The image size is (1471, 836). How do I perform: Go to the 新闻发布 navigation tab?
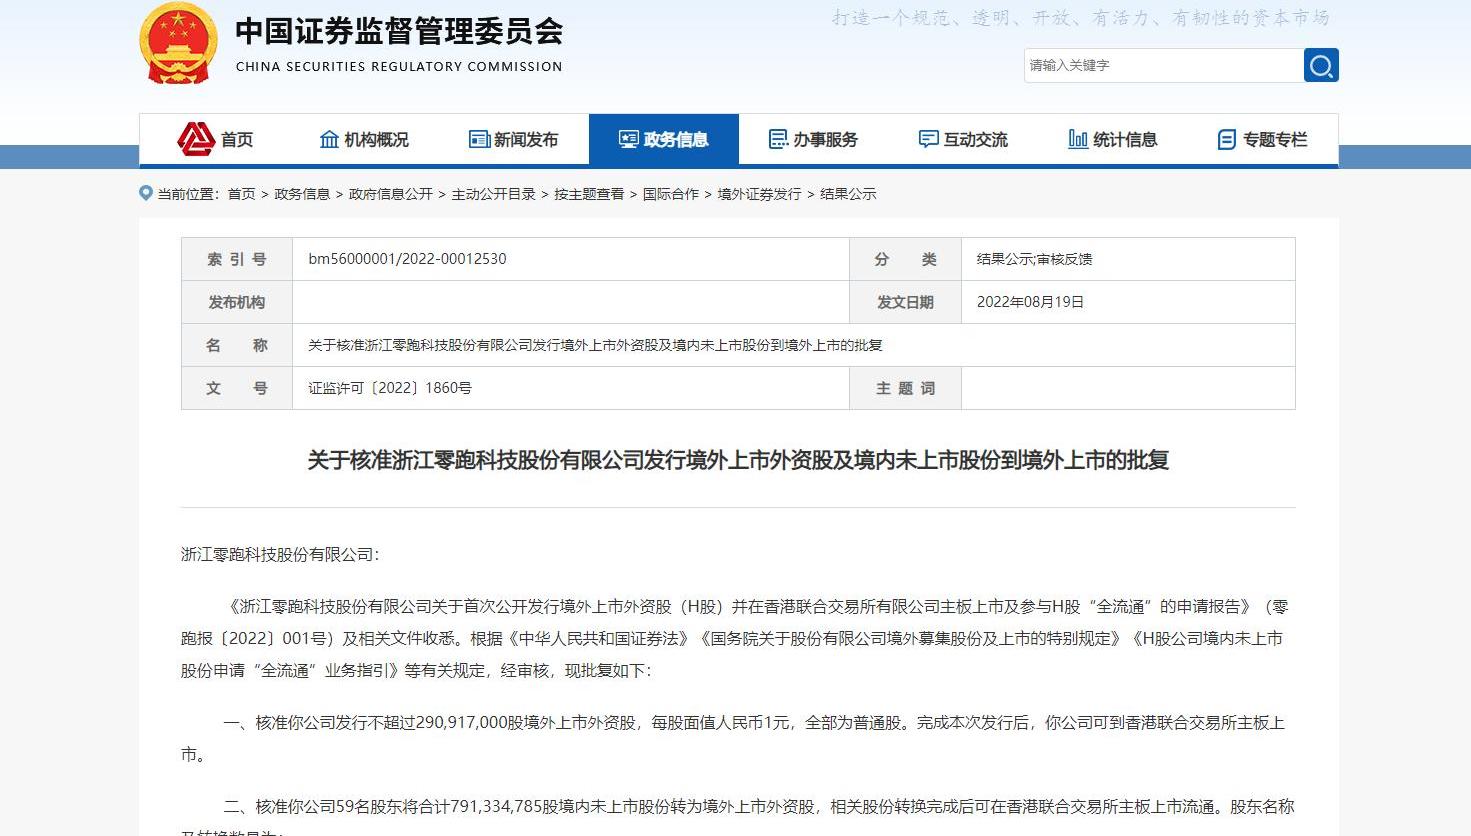pyautogui.click(x=526, y=139)
